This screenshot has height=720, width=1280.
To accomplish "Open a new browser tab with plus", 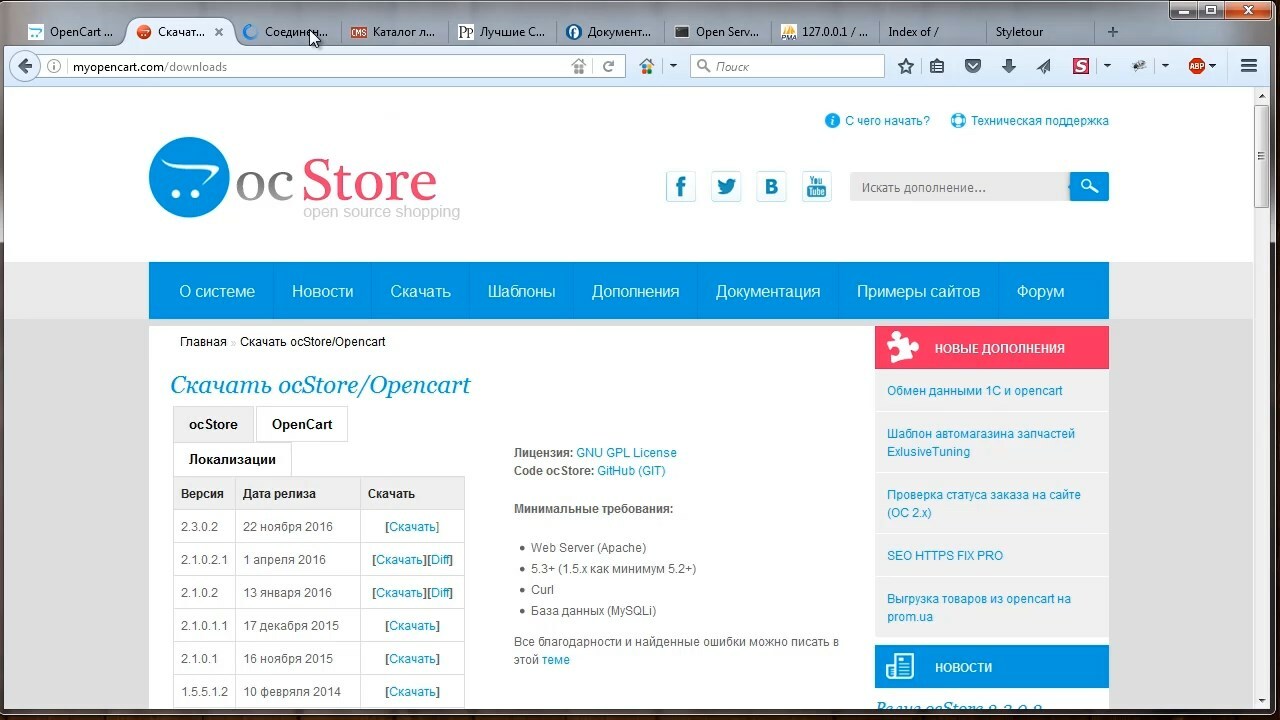I will (x=1113, y=32).
